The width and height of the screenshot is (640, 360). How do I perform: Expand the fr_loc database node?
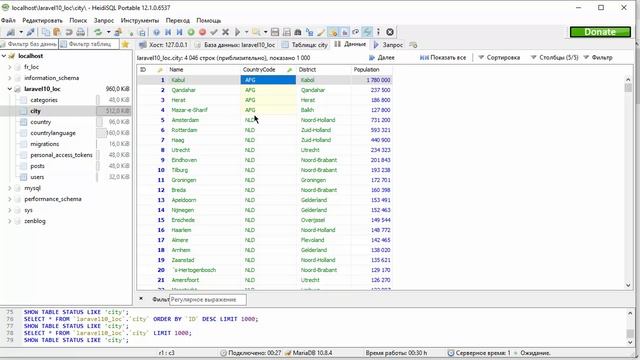click(x=10, y=67)
